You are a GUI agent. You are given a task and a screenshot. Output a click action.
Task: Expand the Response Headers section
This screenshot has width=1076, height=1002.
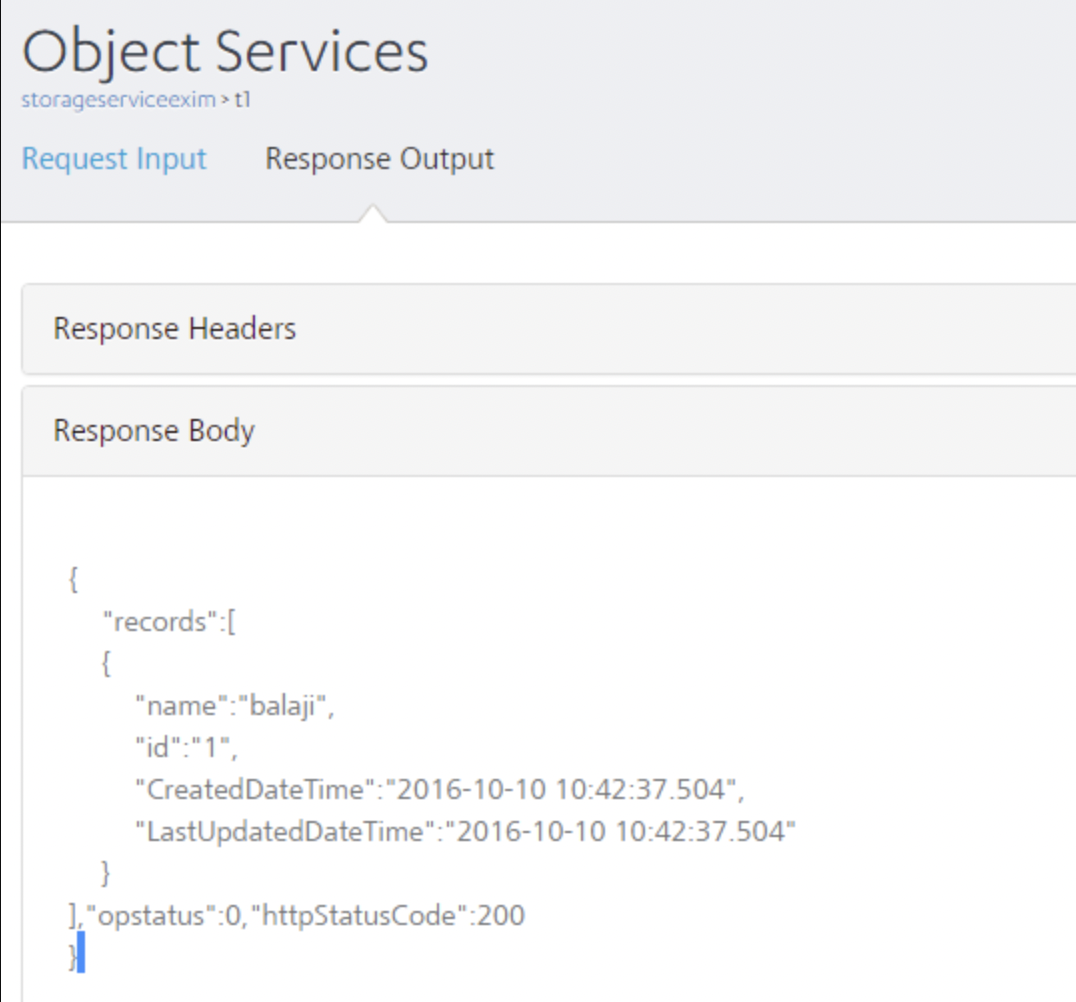[x=175, y=329]
